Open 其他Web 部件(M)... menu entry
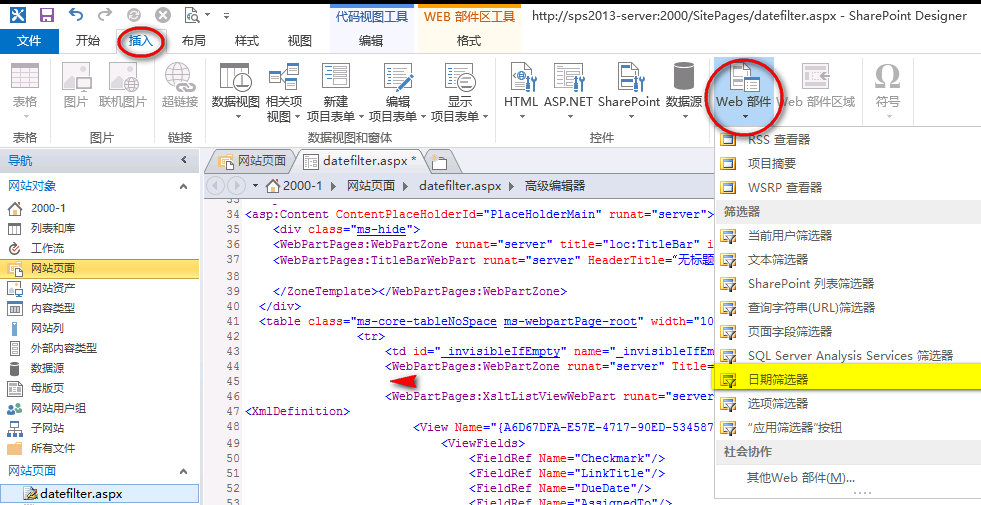Image resolution: width=981 pixels, height=505 pixels. pos(847,478)
